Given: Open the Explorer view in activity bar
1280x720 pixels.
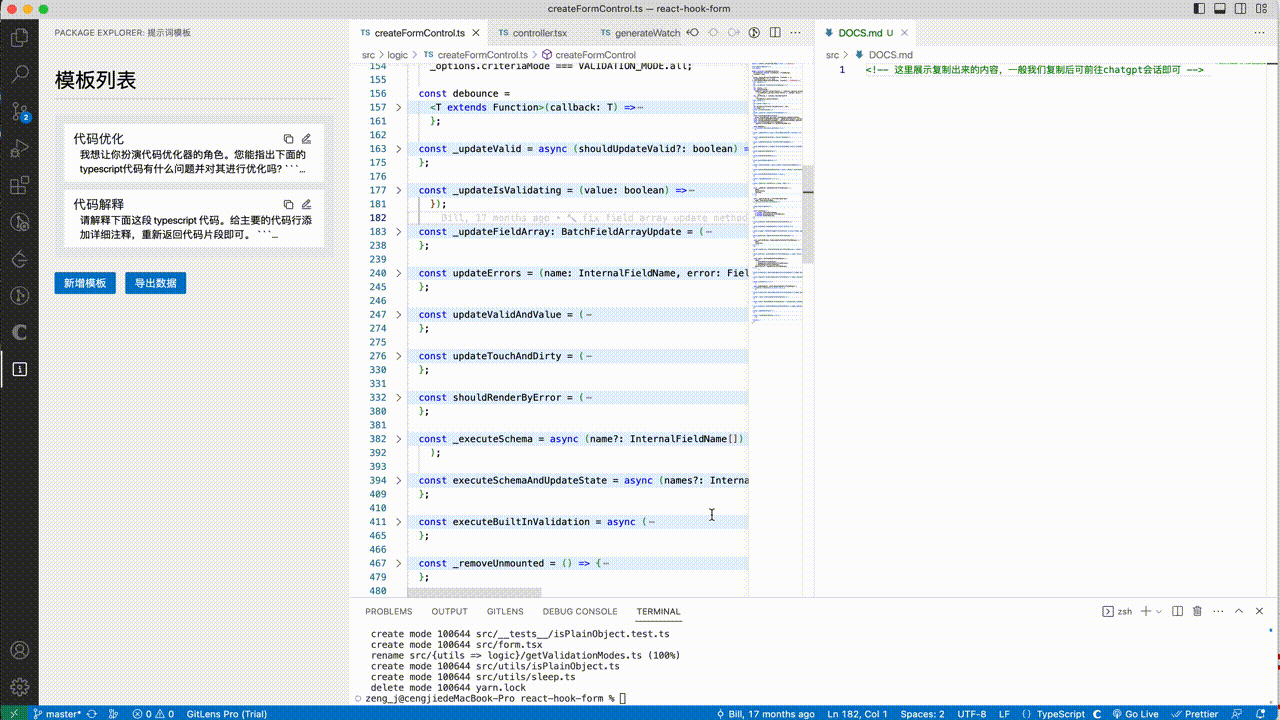Looking at the screenshot, I should point(19,38).
